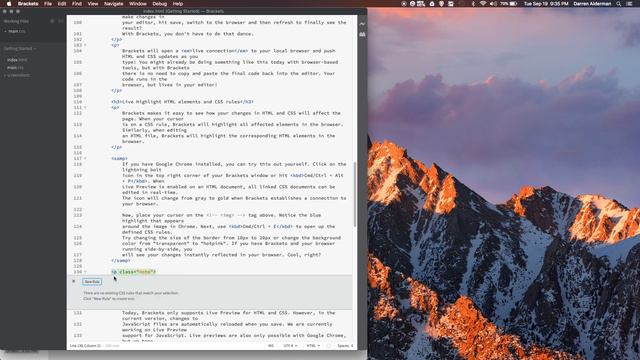Click the editor vertical scrollbar thumb

tap(354, 194)
